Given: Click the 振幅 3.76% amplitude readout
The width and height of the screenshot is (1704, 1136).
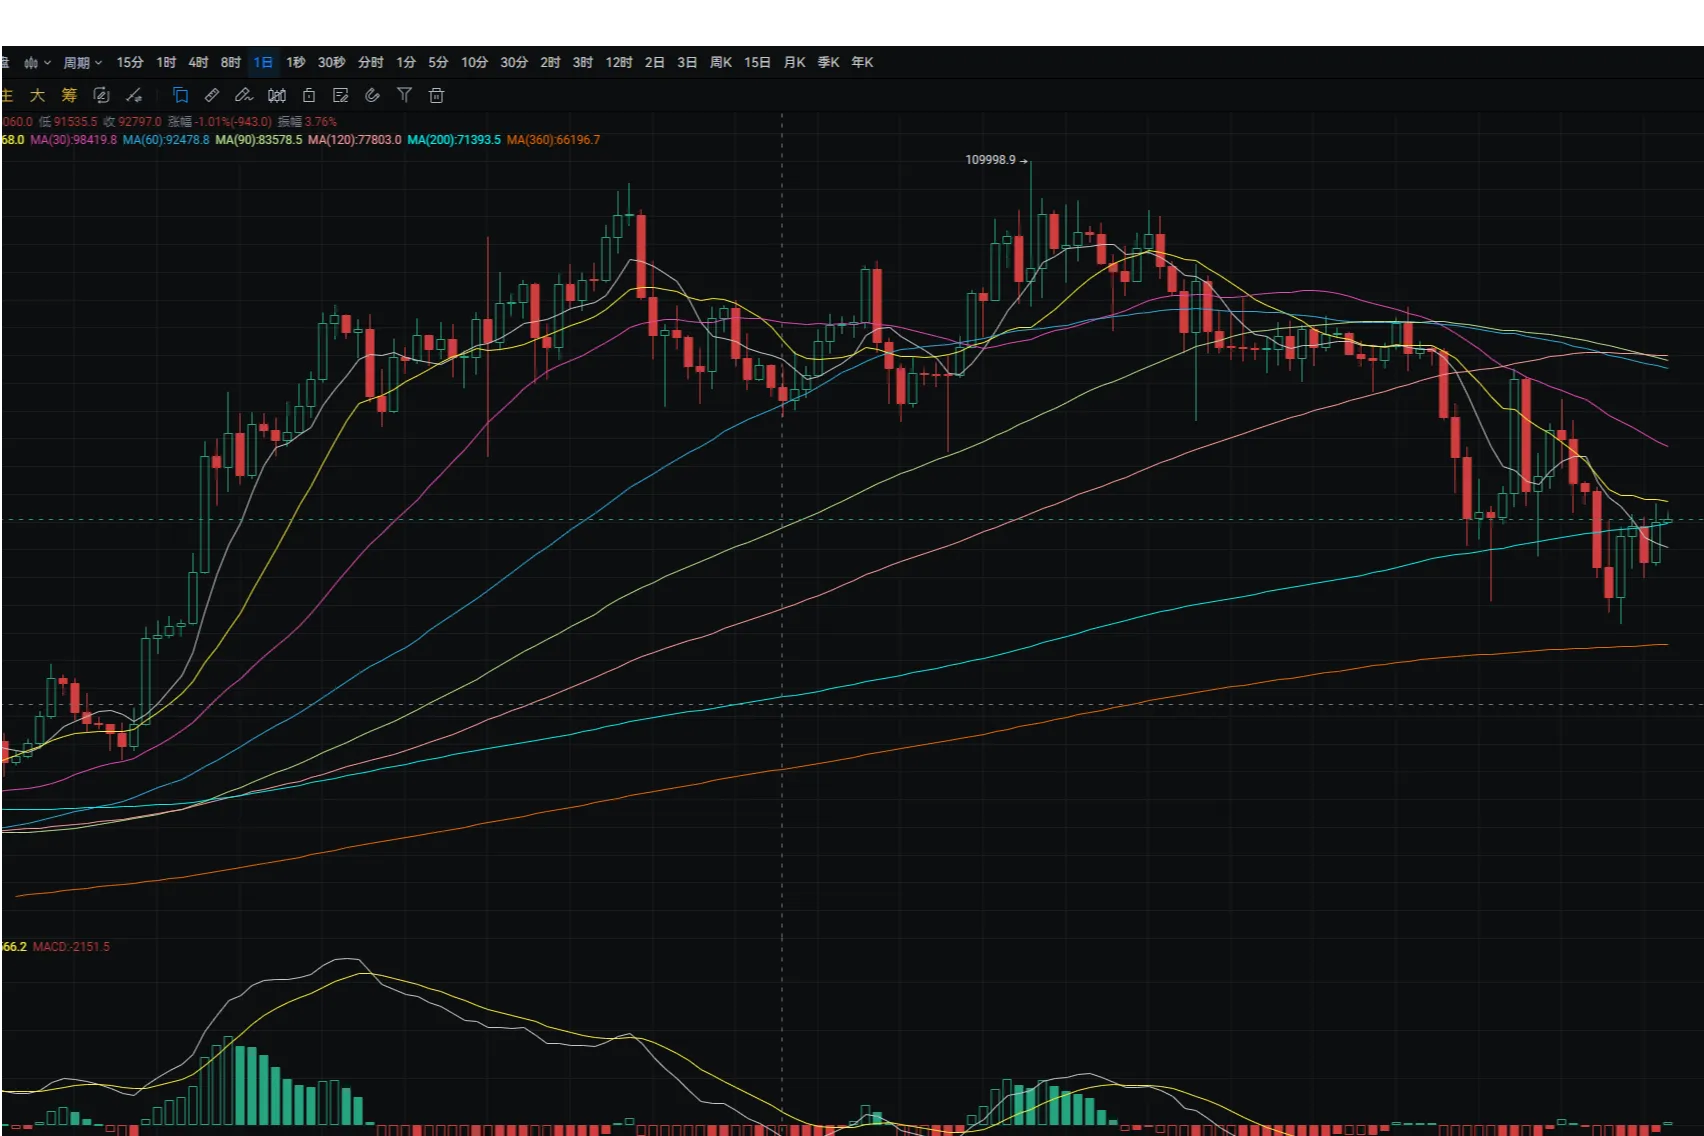Looking at the screenshot, I should [307, 122].
